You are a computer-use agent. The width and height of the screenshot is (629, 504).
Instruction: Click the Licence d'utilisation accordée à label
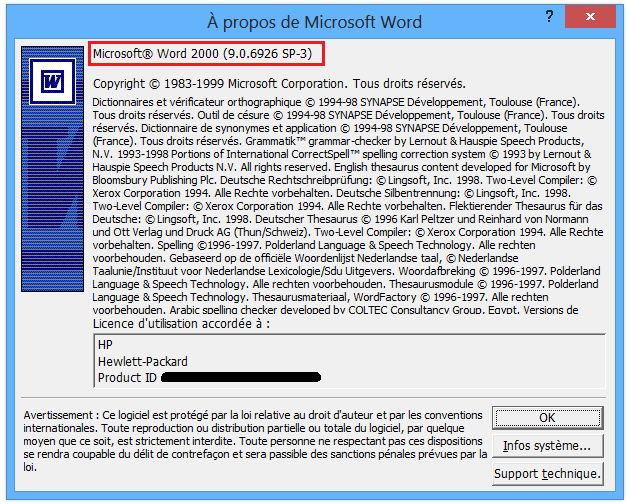pos(181,324)
